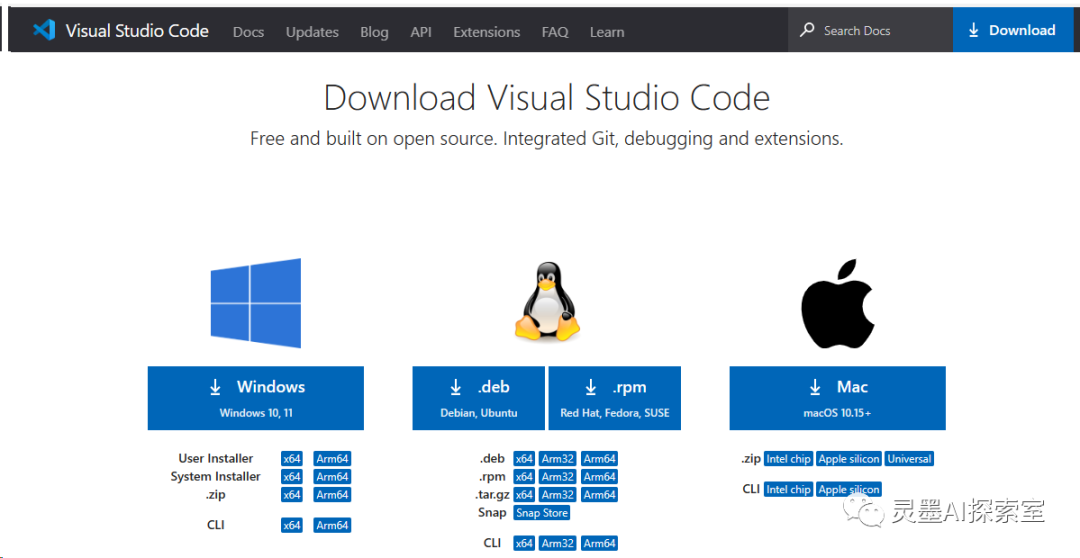Select Arm32 in the Linux CLI row
Viewport: 1080px width, 558px height.
point(558,543)
